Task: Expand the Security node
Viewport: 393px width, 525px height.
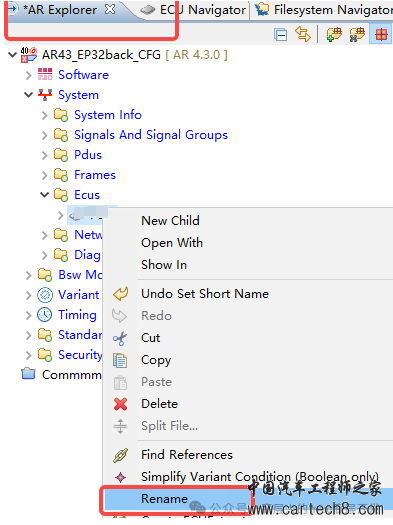Action: click(x=28, y=355)
